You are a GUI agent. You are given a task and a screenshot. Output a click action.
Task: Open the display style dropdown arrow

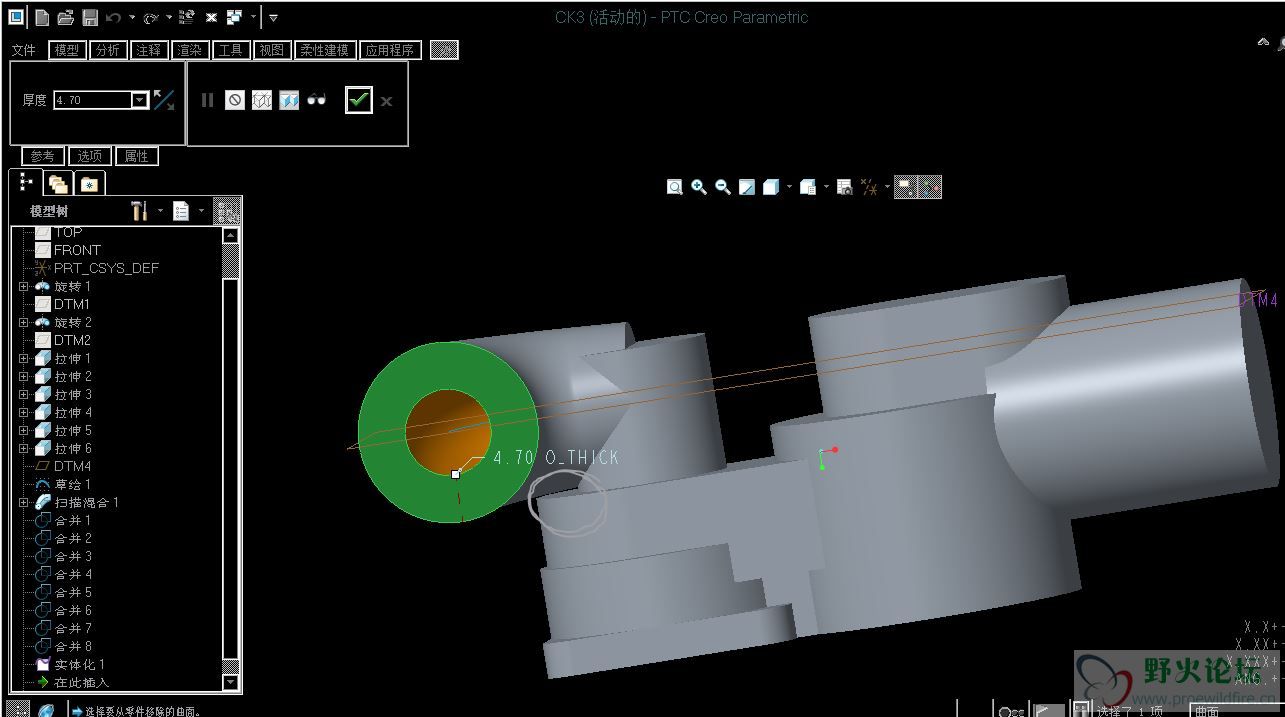(x=789, y=187)
